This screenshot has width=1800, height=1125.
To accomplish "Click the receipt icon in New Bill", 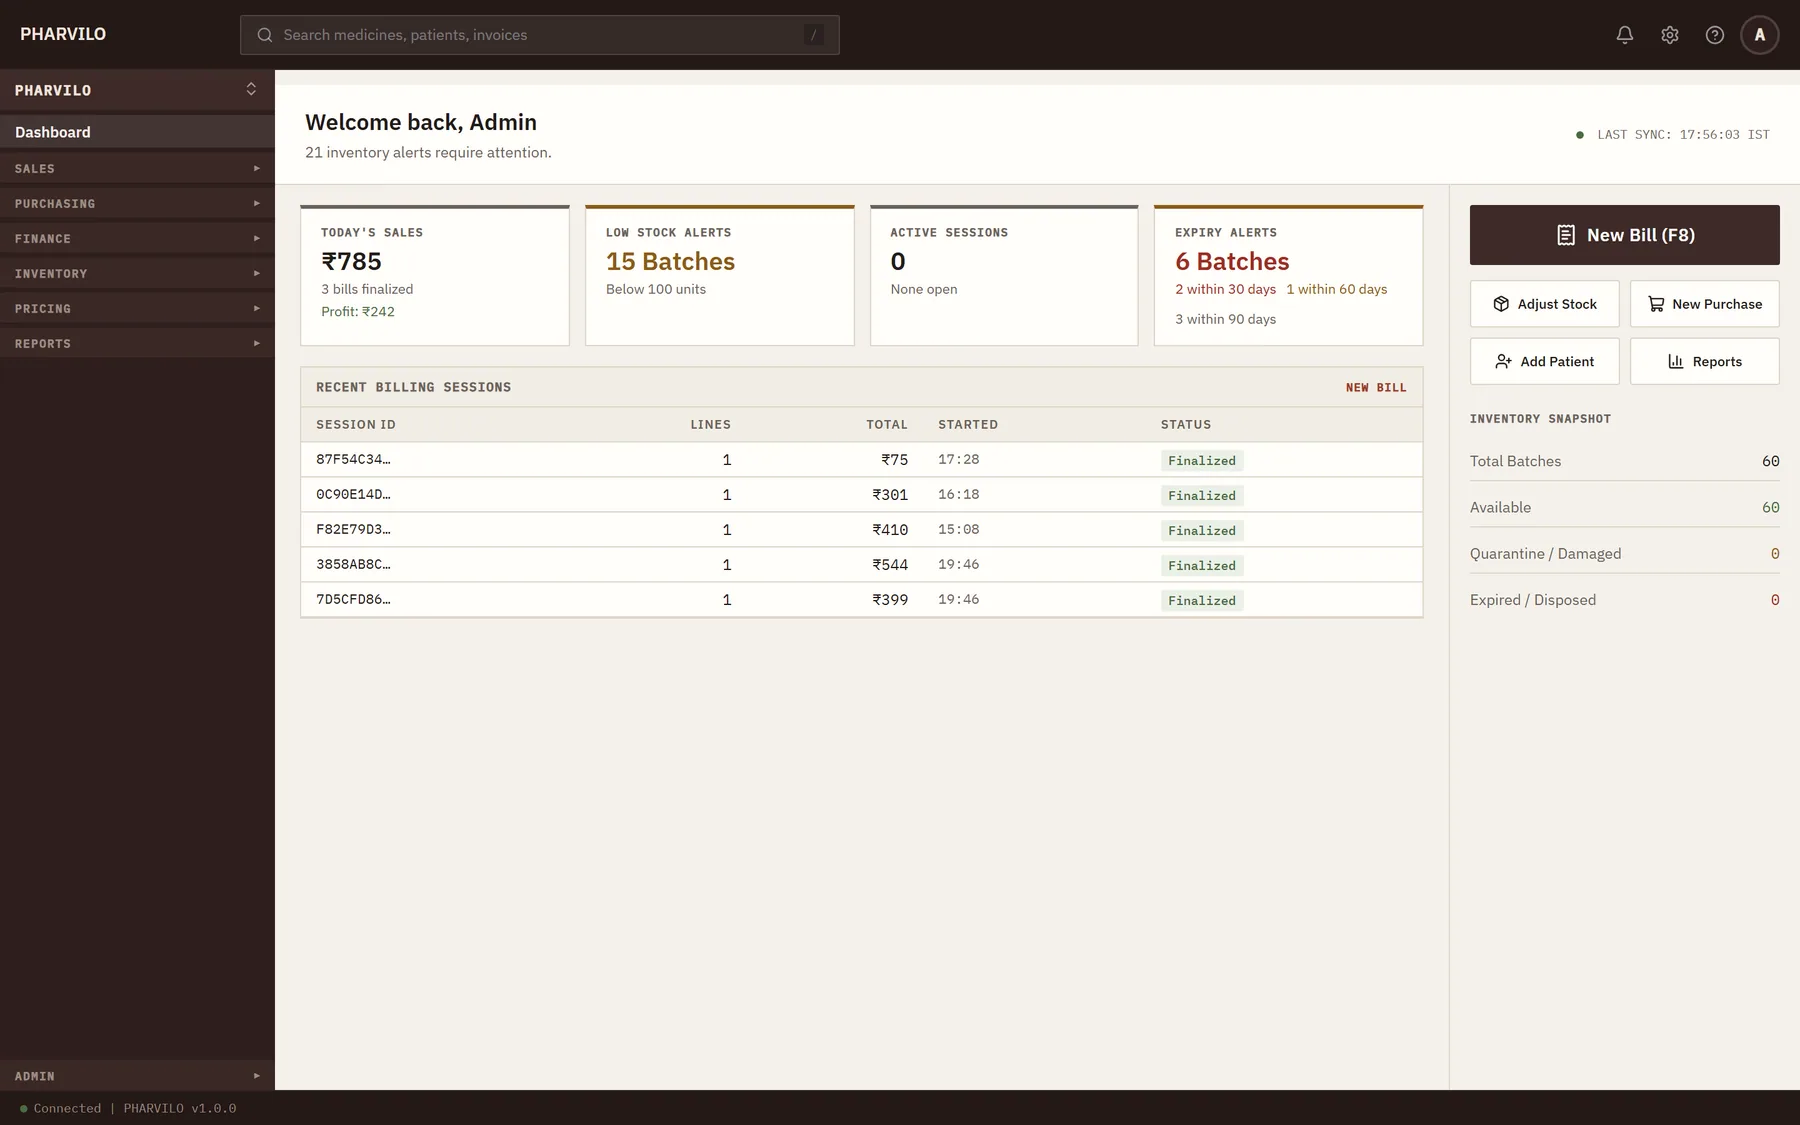I will pyautogui.click(x=1566, y=235).
